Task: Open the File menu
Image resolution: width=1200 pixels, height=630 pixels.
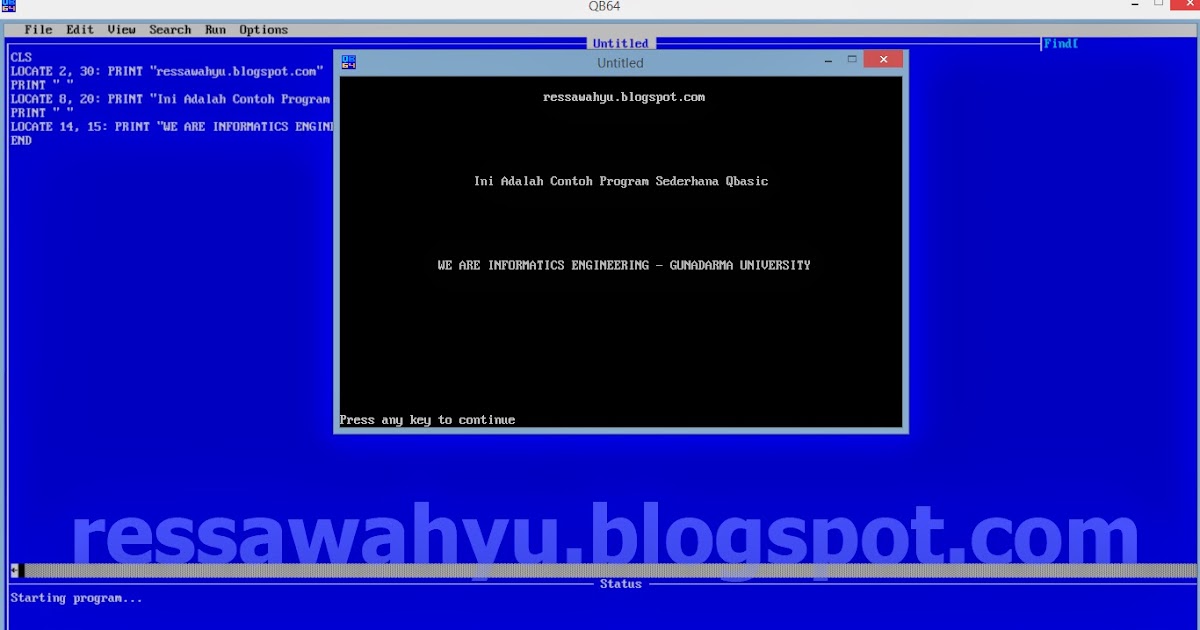Action: tap(38, 30)
